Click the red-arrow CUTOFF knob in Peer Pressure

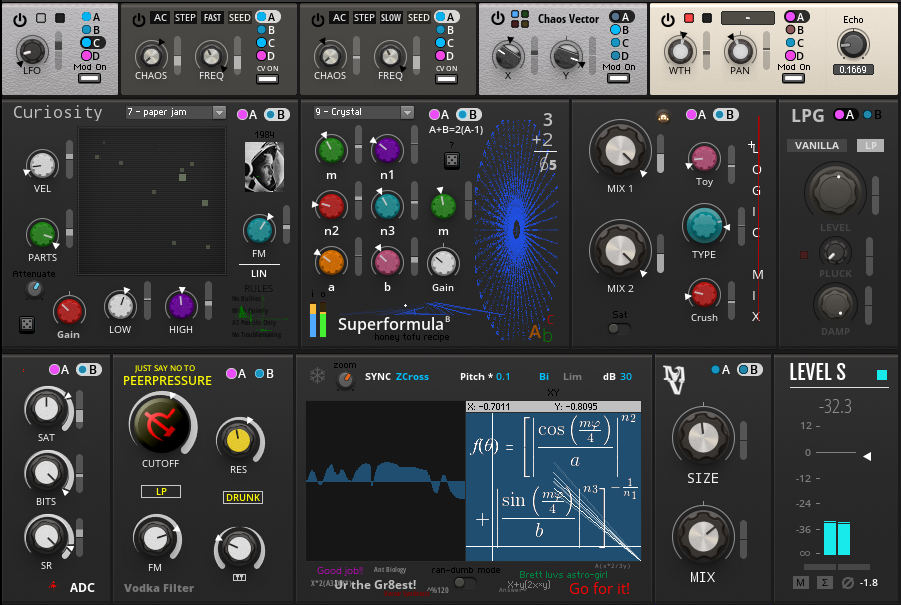[162, 424]
